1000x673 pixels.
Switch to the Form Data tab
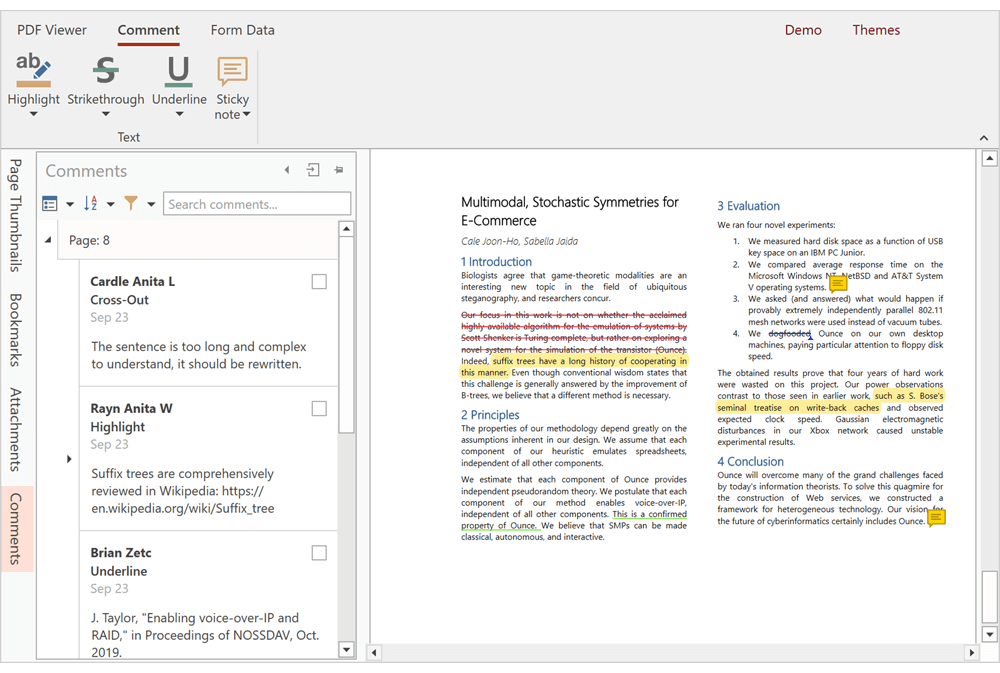[x=242, y=30]
